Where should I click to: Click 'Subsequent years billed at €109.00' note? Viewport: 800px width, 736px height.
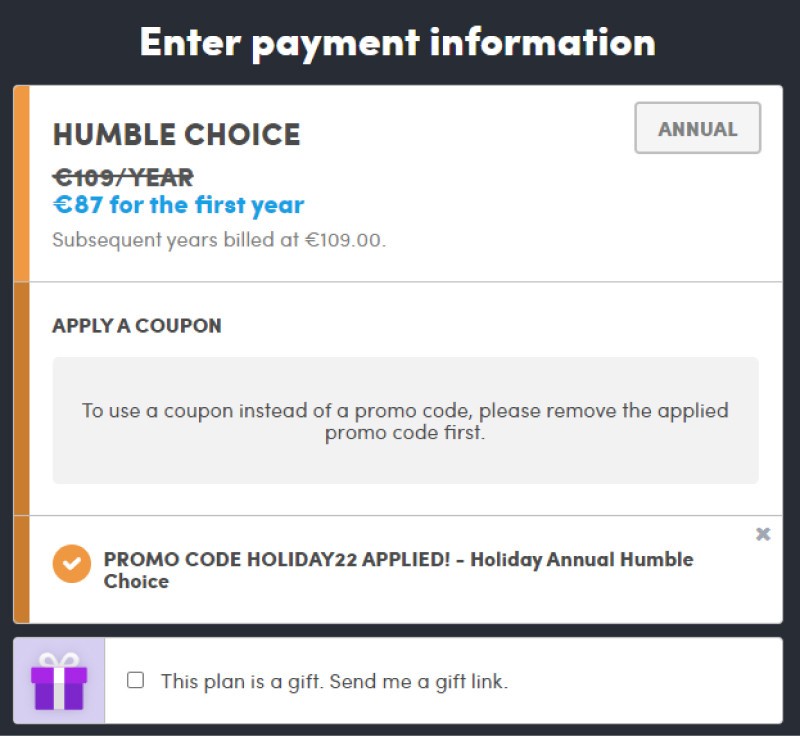coord(219,240)
